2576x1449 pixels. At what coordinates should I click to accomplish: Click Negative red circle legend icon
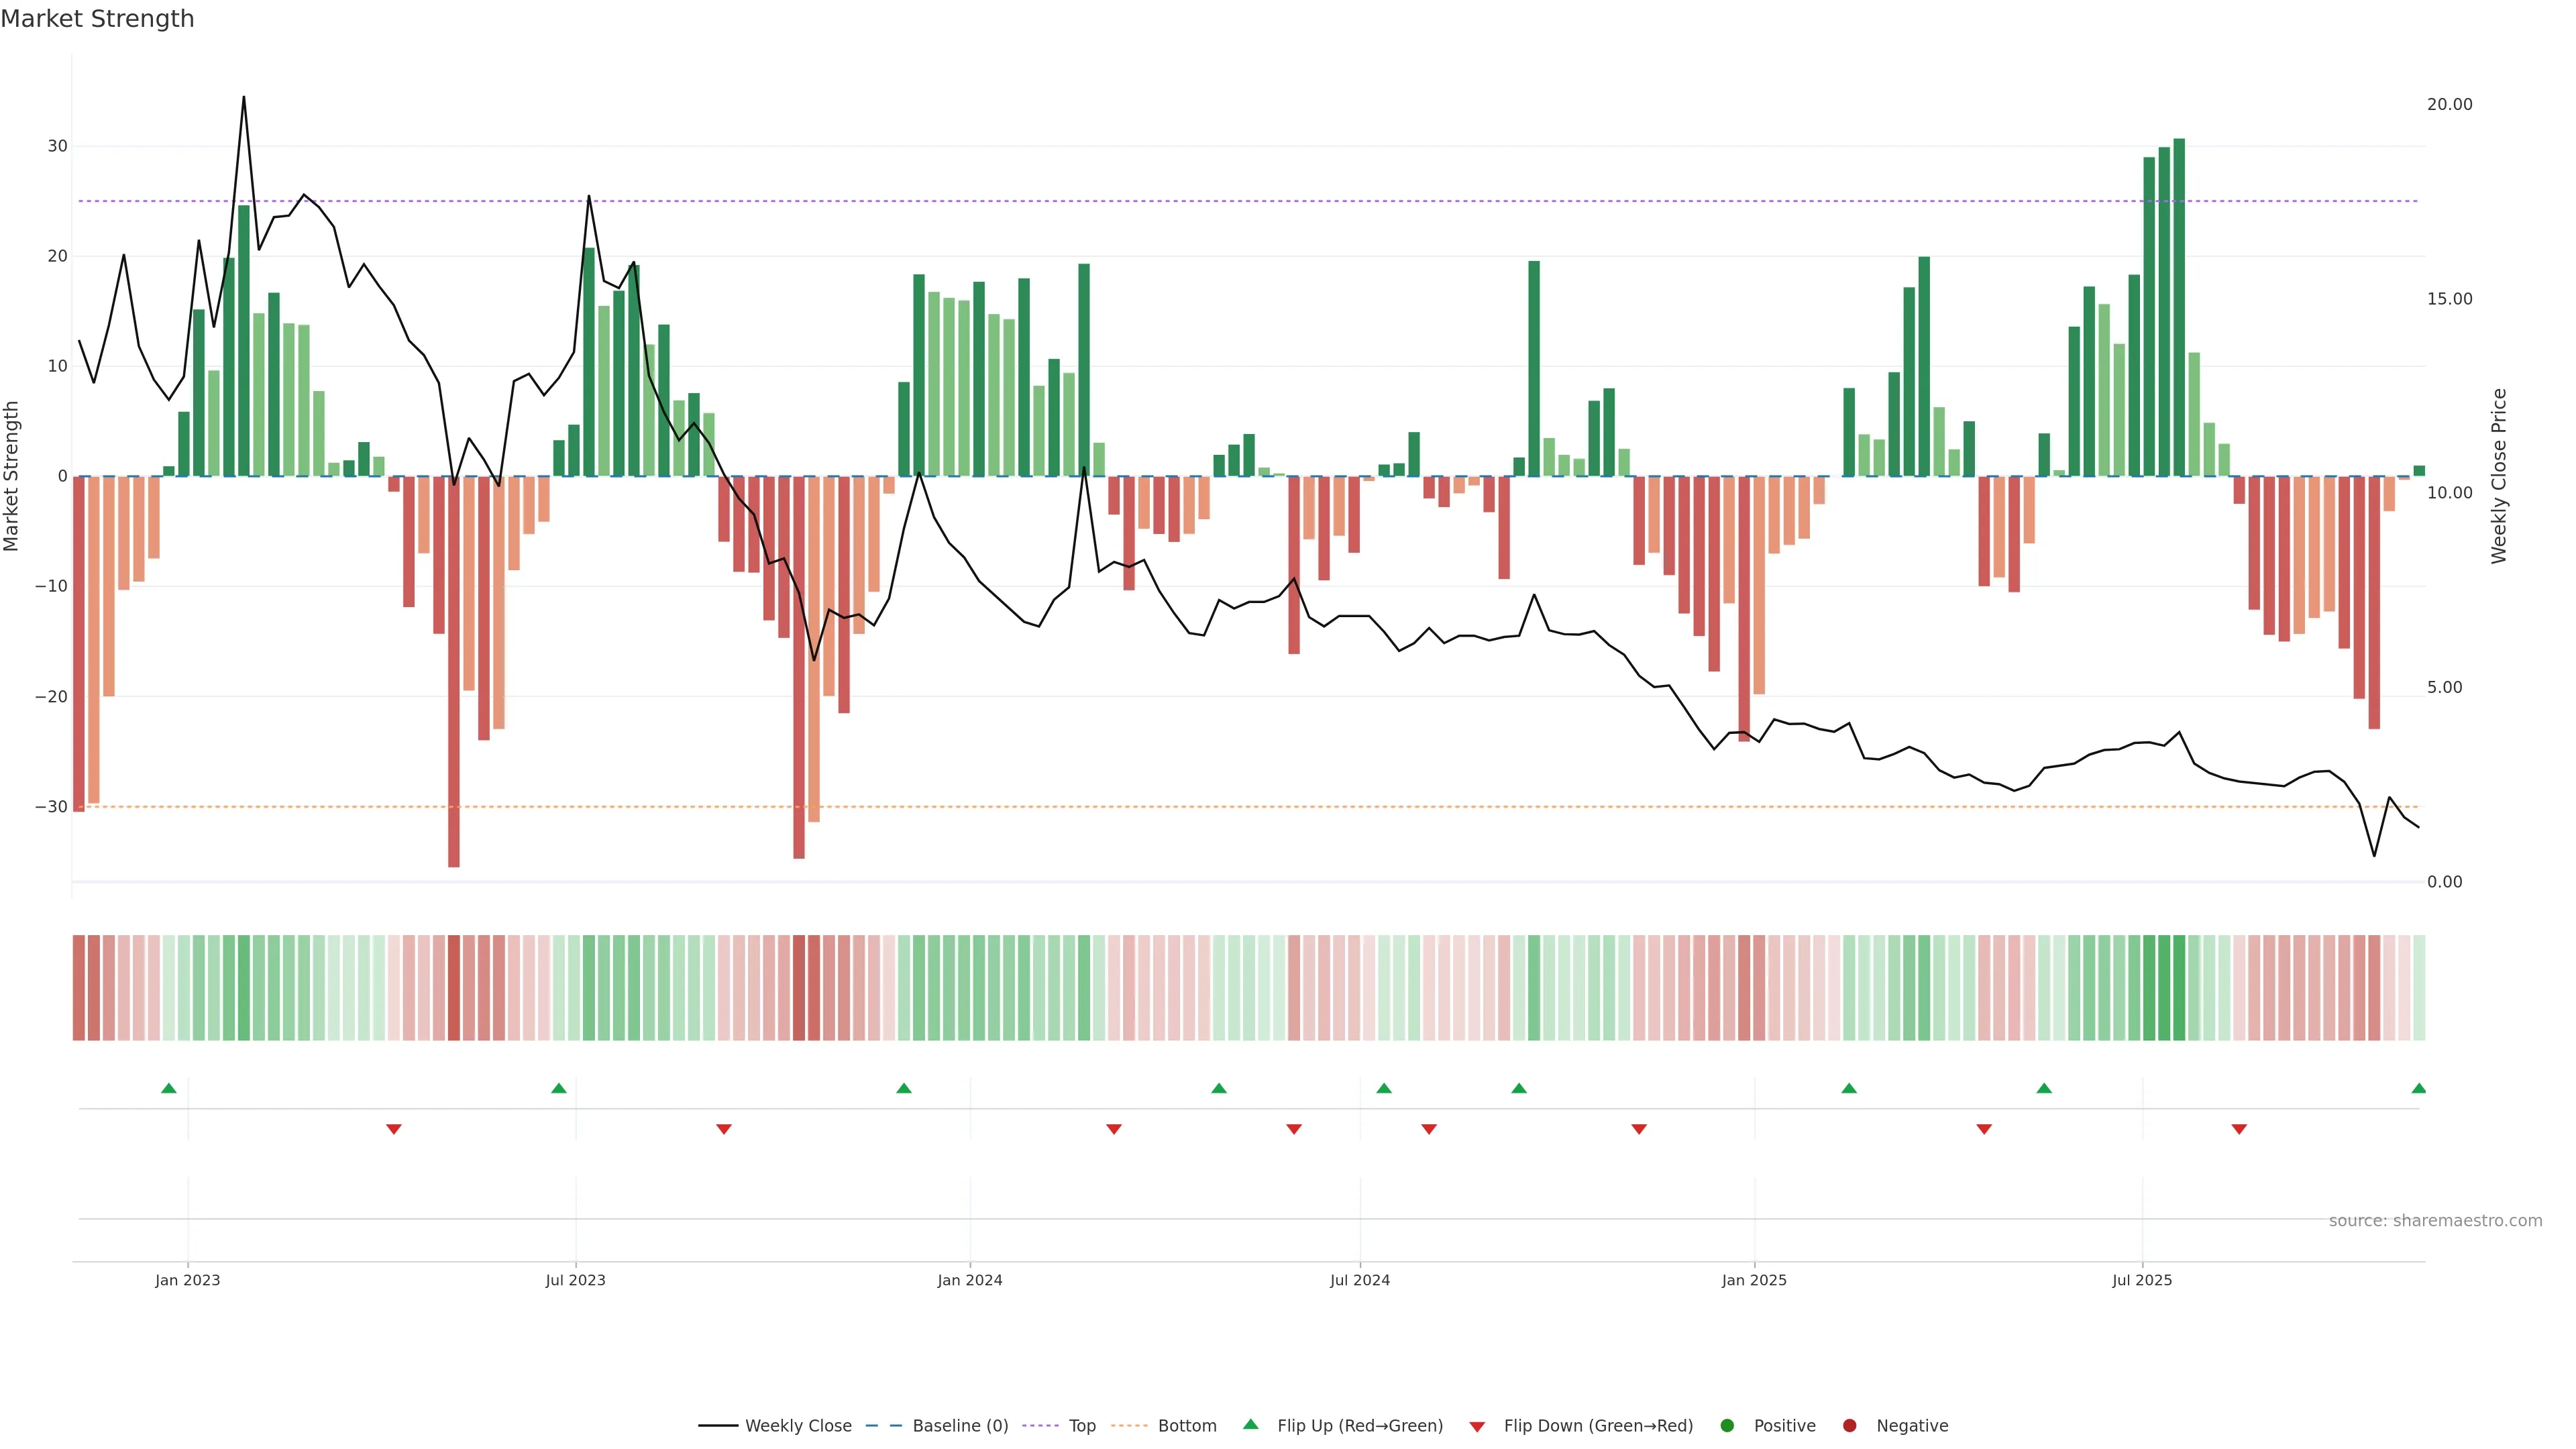(x=1849, y=1426)
